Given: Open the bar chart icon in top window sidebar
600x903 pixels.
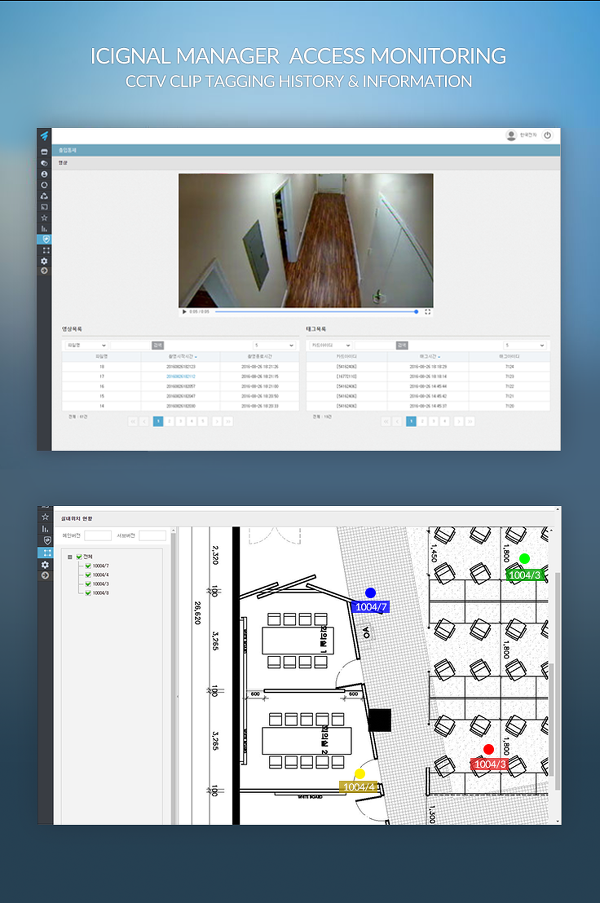Looking at the screenshot, I should tap(44, 229).
